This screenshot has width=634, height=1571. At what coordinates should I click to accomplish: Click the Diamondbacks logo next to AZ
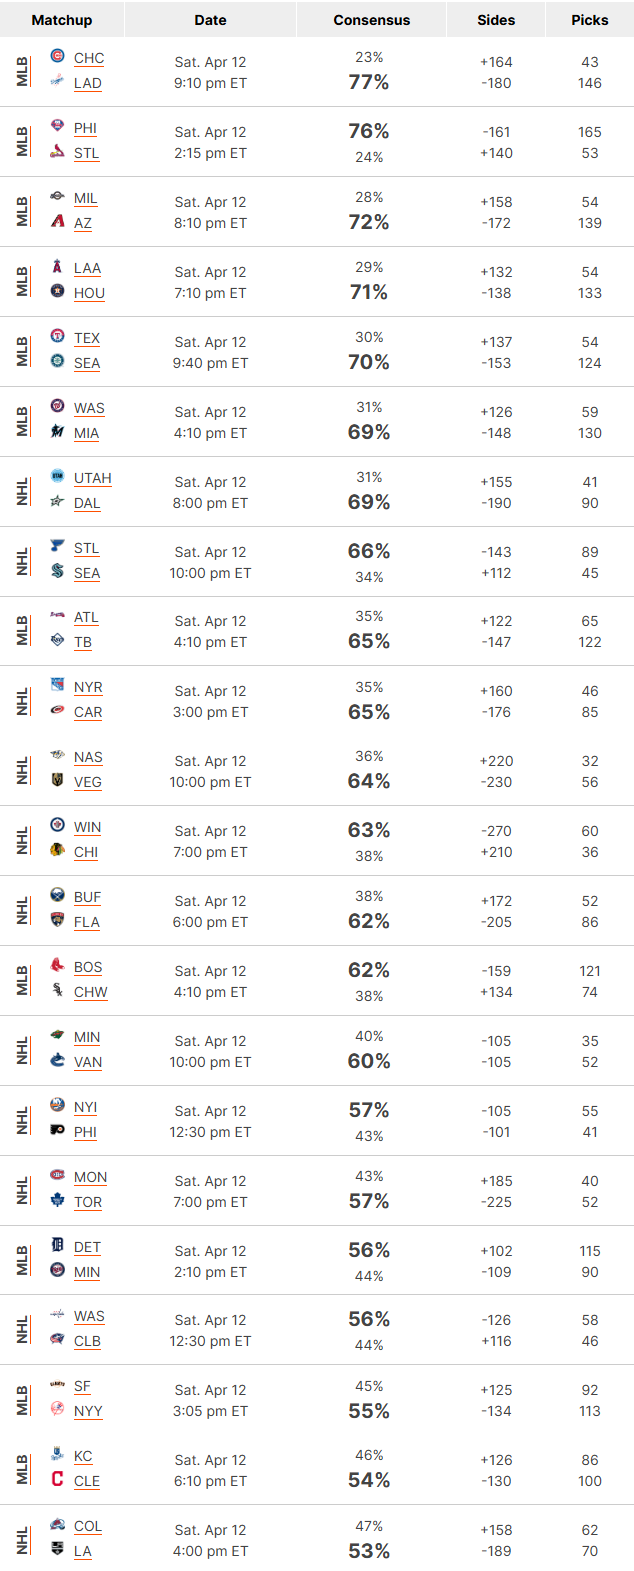point(57,221)
